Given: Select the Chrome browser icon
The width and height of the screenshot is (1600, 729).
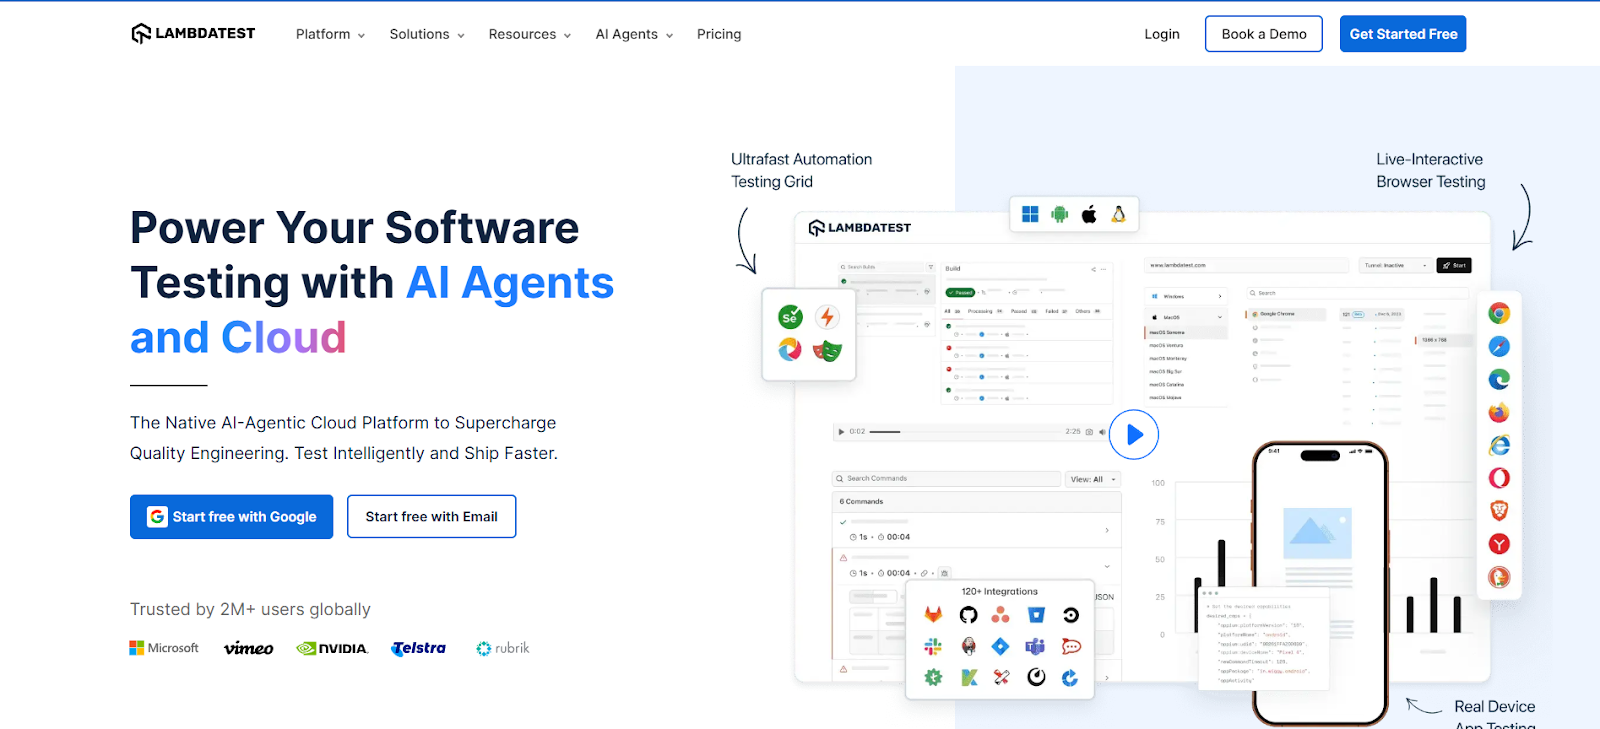Looking at the screenshot, I should click(x=1499, y=313).
